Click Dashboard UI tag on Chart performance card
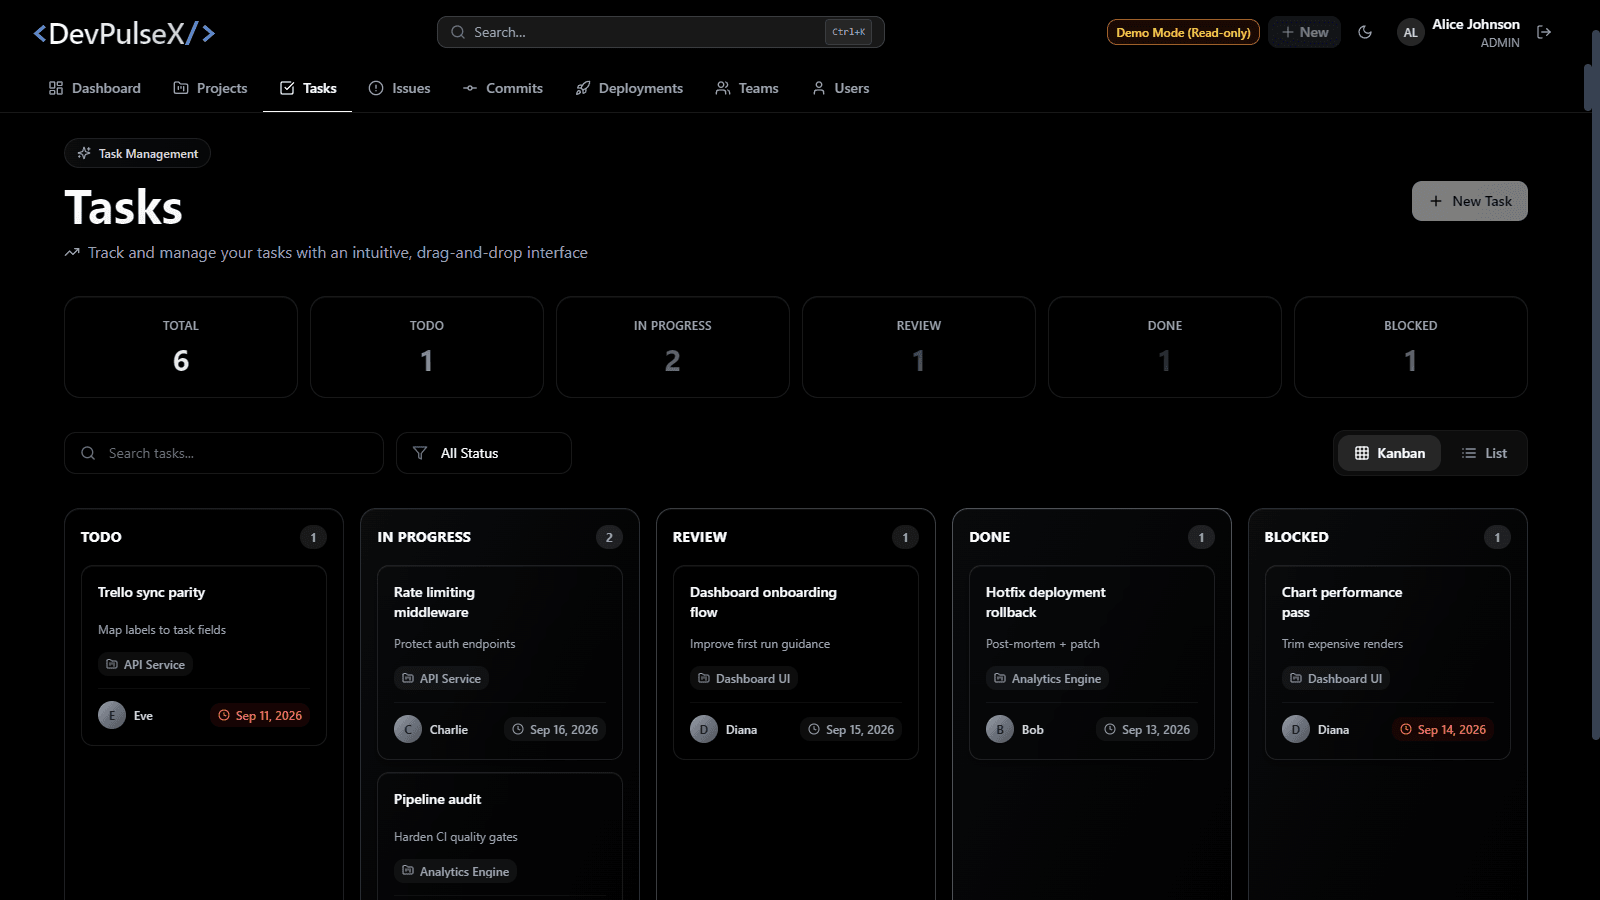Image resolution: width=1600 pixels, height=900 pixels. [1336, 678]
